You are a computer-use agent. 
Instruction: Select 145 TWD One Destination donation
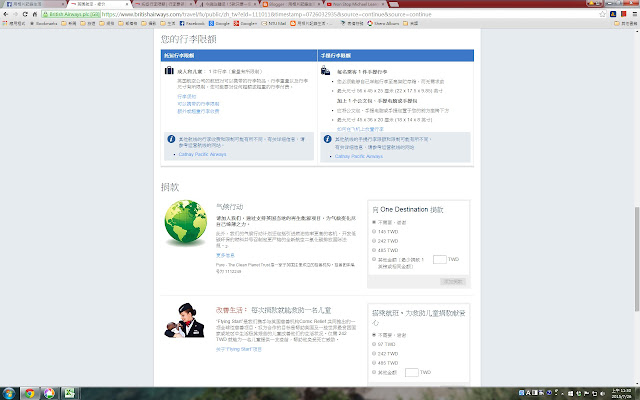(x=374, y=231)
